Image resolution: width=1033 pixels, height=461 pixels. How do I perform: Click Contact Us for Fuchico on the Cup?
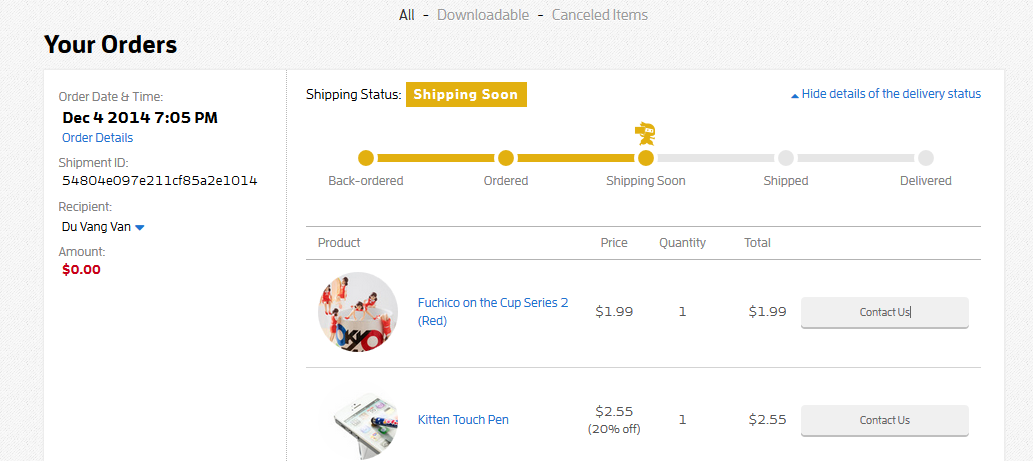[885, 312]
